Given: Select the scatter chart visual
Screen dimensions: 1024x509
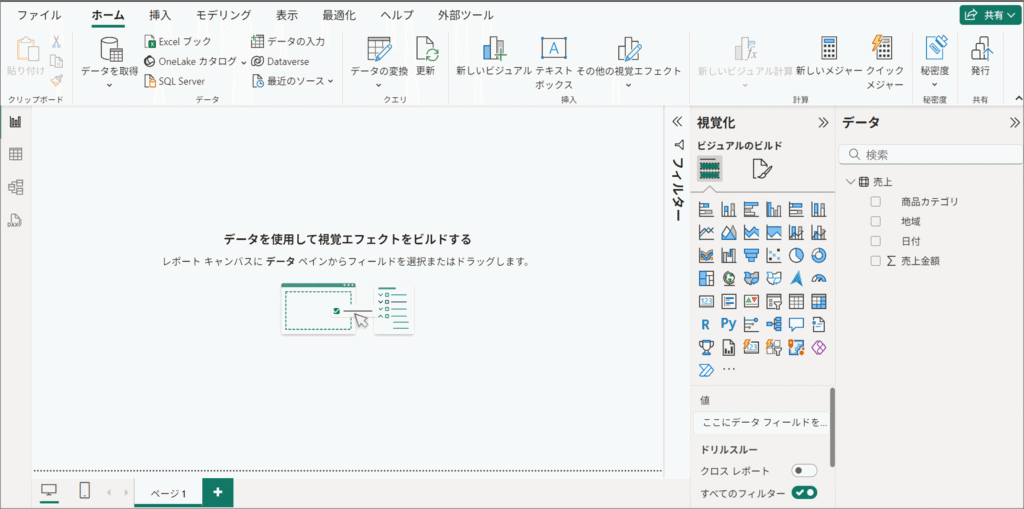Looking at the screenshot, I should [774, 255].
